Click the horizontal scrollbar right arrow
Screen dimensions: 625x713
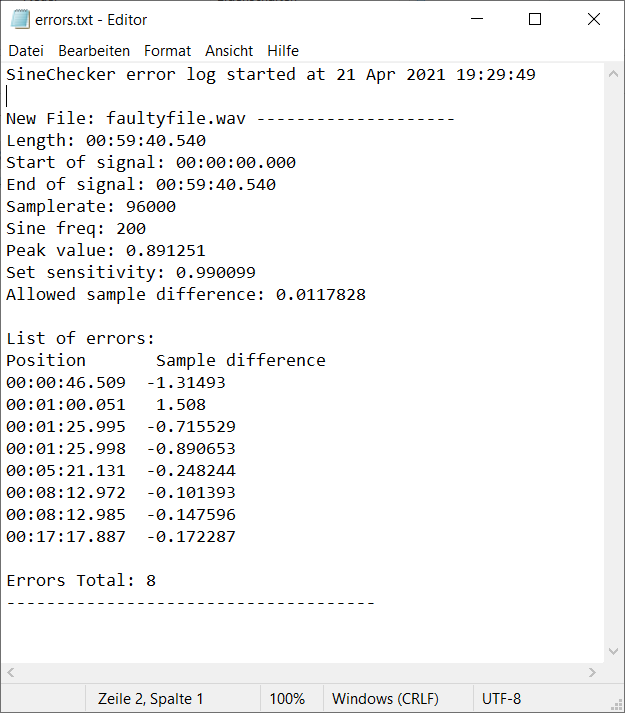(592, 672)
